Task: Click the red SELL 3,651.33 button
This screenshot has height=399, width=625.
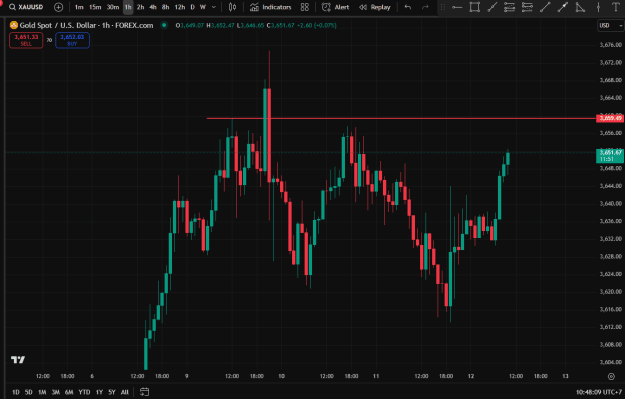Action: (26, 40)
